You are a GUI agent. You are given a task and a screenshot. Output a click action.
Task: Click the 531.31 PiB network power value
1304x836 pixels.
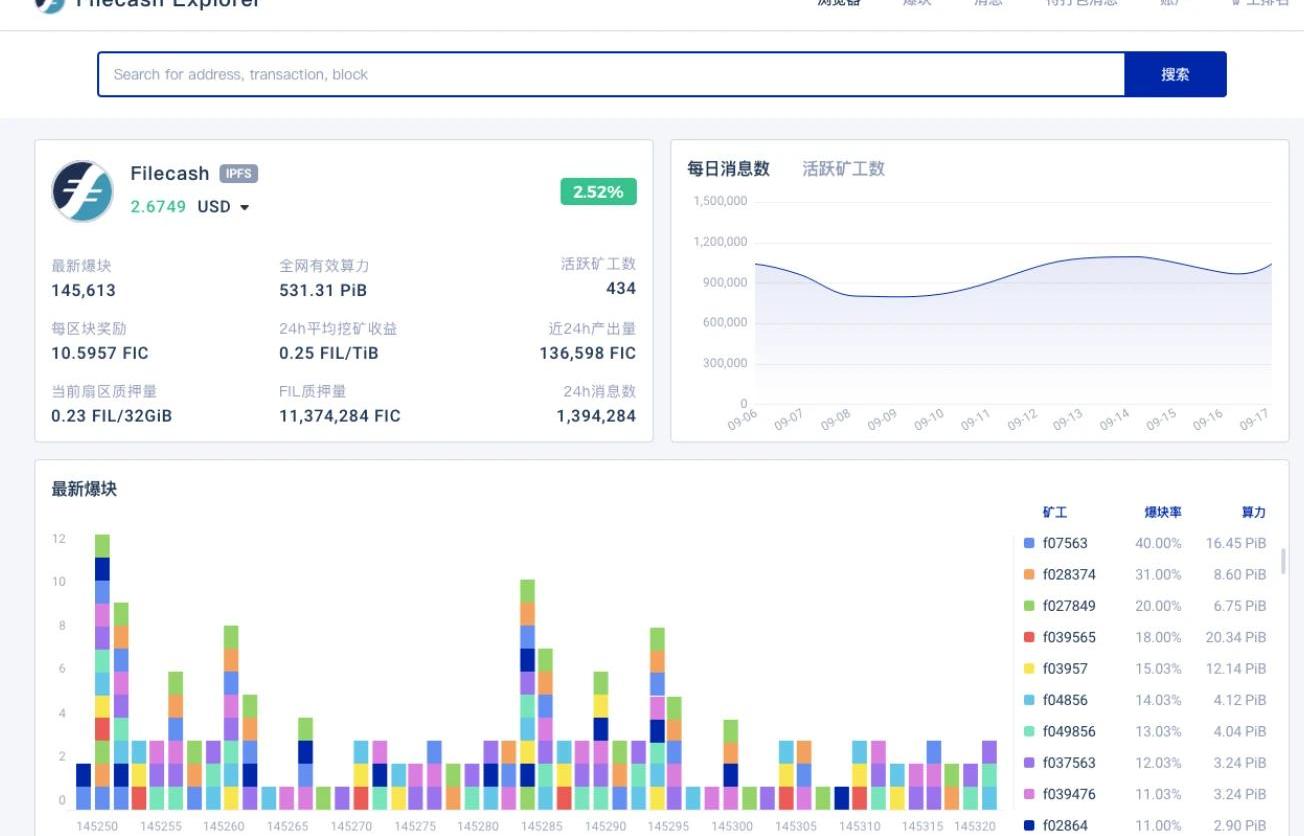[x=323, y=291]
